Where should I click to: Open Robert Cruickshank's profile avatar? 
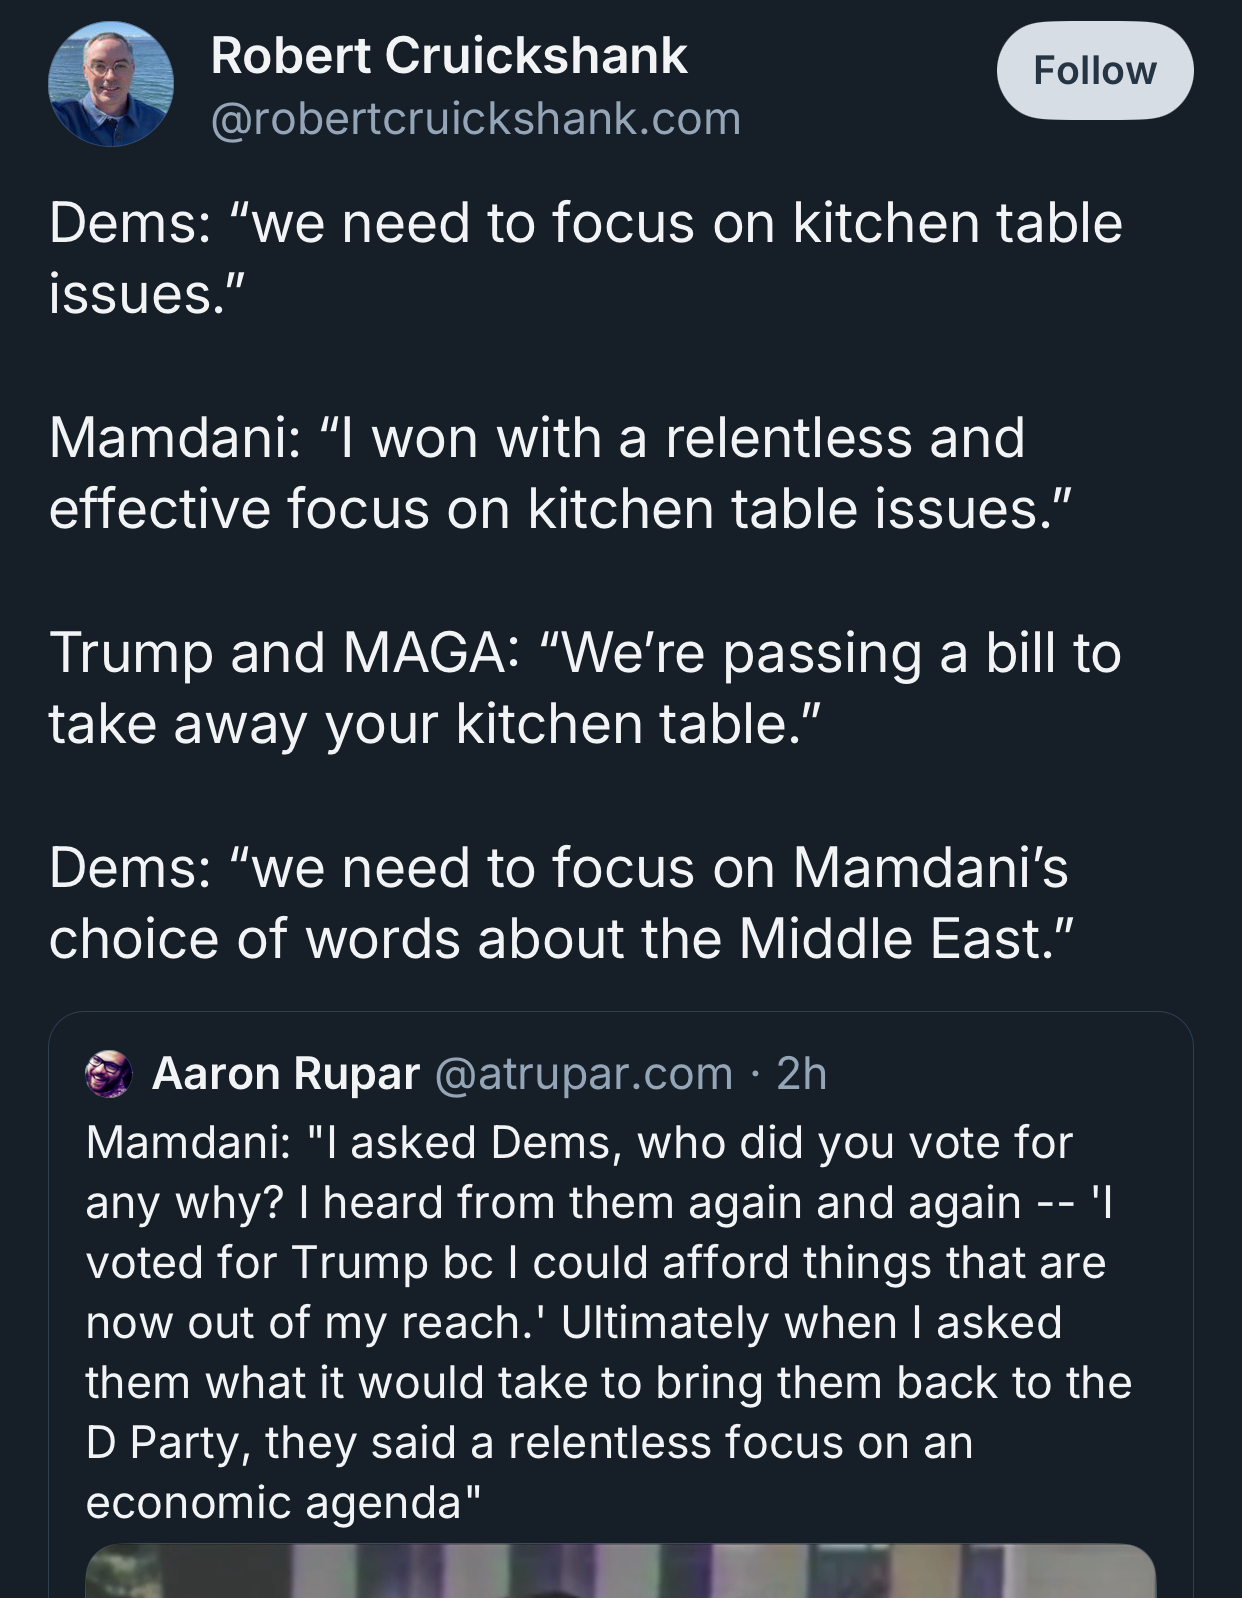110,85
